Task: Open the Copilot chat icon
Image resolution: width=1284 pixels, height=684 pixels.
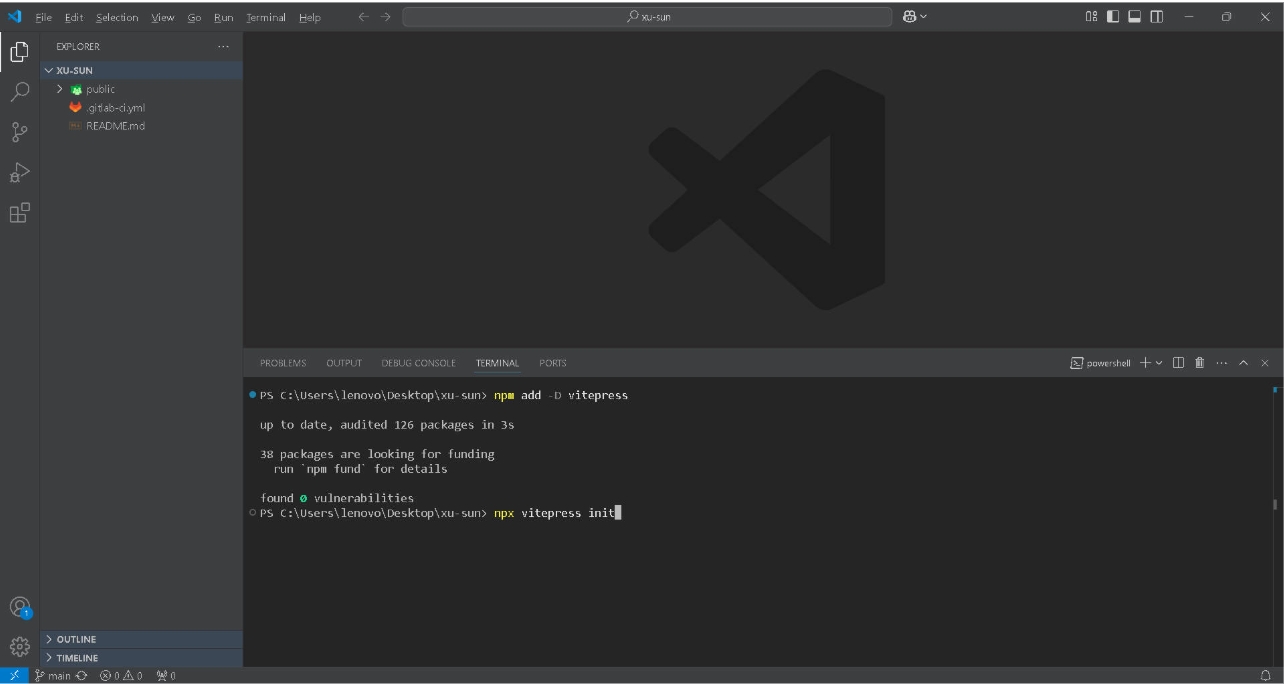Action: (x=909, y=16)
